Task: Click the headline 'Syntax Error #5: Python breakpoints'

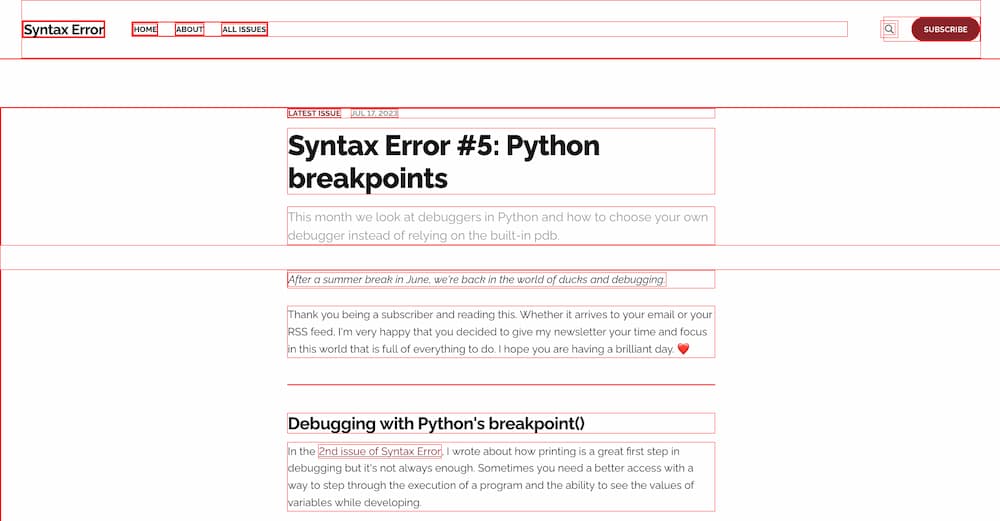Action: point(501,161)
